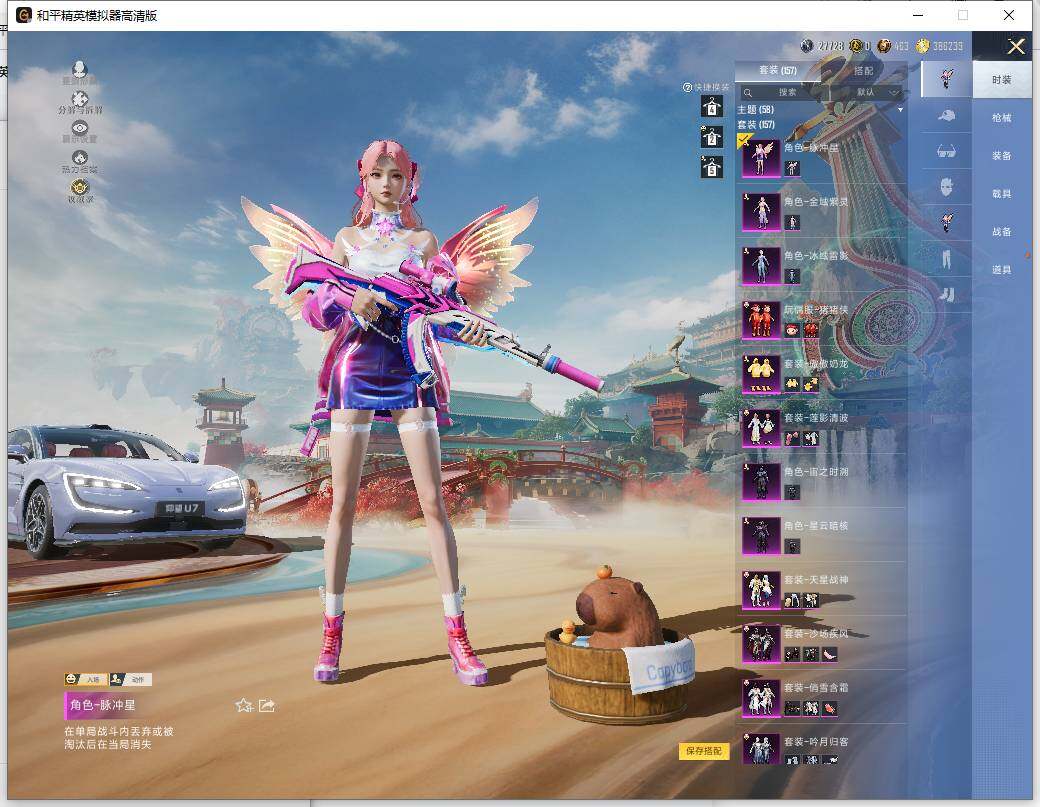Open the 热力值 flame icon
This screenshot has height=807, width=1040.
(80, 158)
